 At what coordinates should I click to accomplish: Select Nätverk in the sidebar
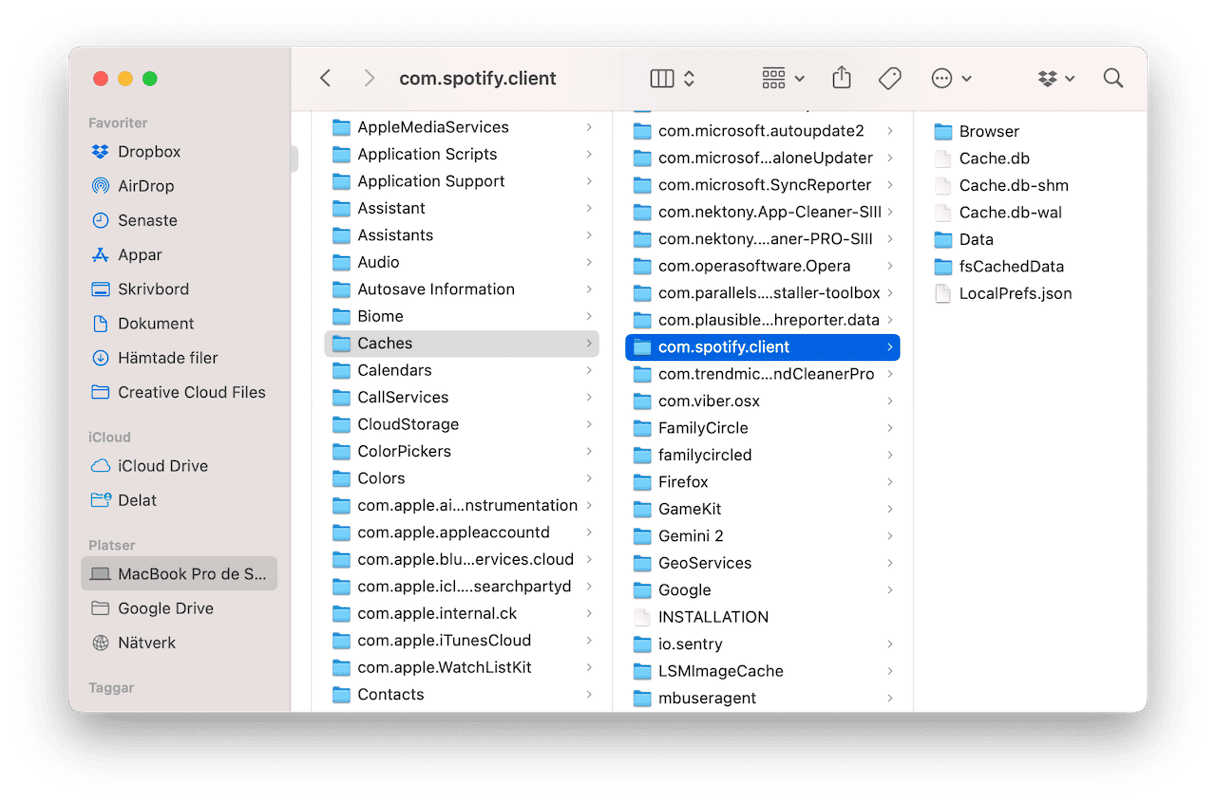146,643
